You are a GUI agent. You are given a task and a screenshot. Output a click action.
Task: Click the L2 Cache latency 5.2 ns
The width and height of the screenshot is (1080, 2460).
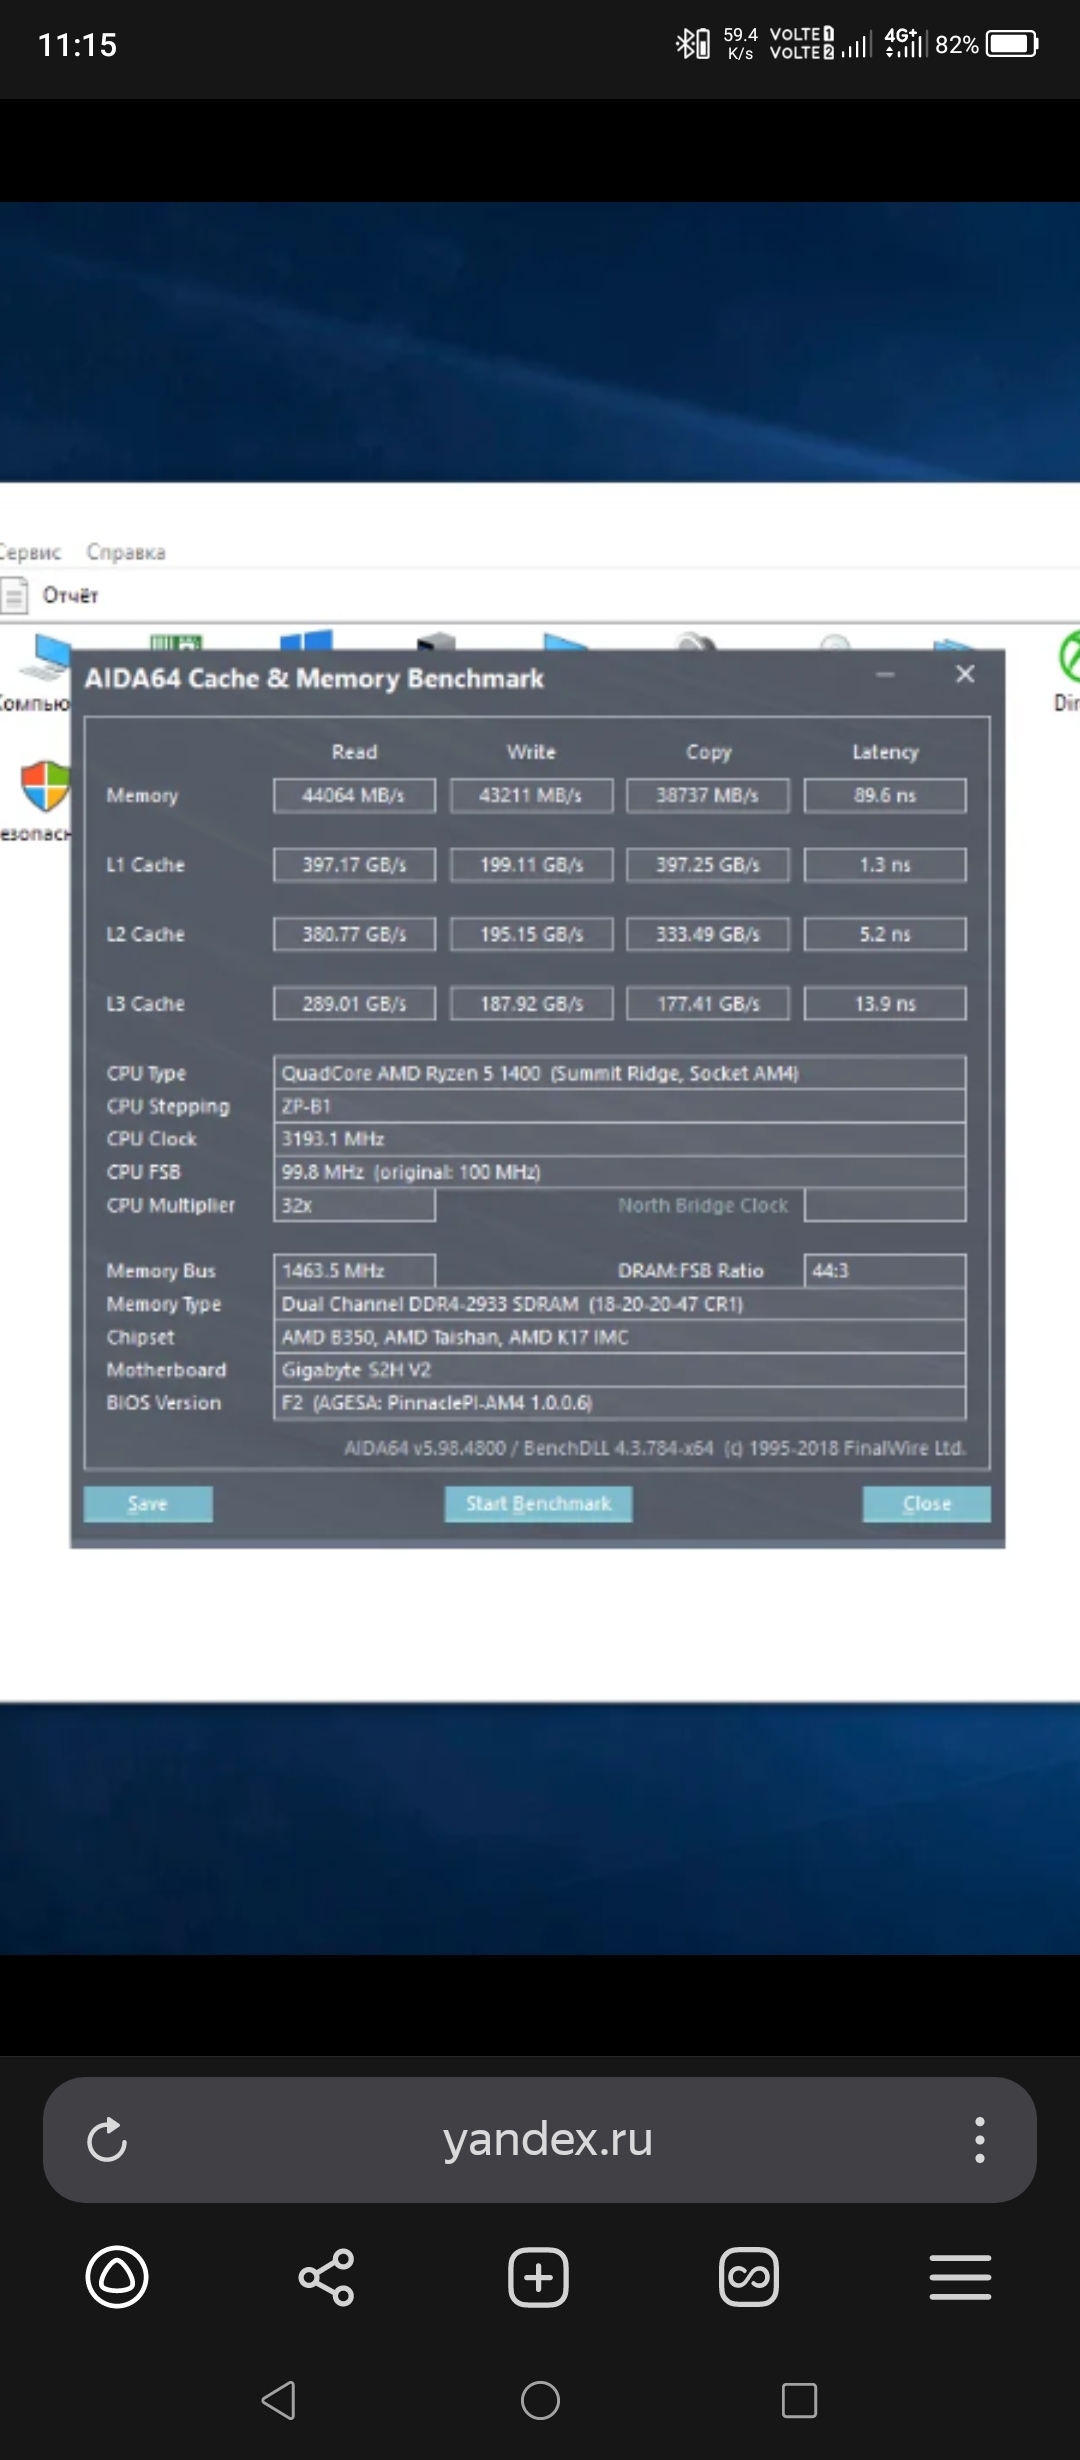click(x=885, y=934)
